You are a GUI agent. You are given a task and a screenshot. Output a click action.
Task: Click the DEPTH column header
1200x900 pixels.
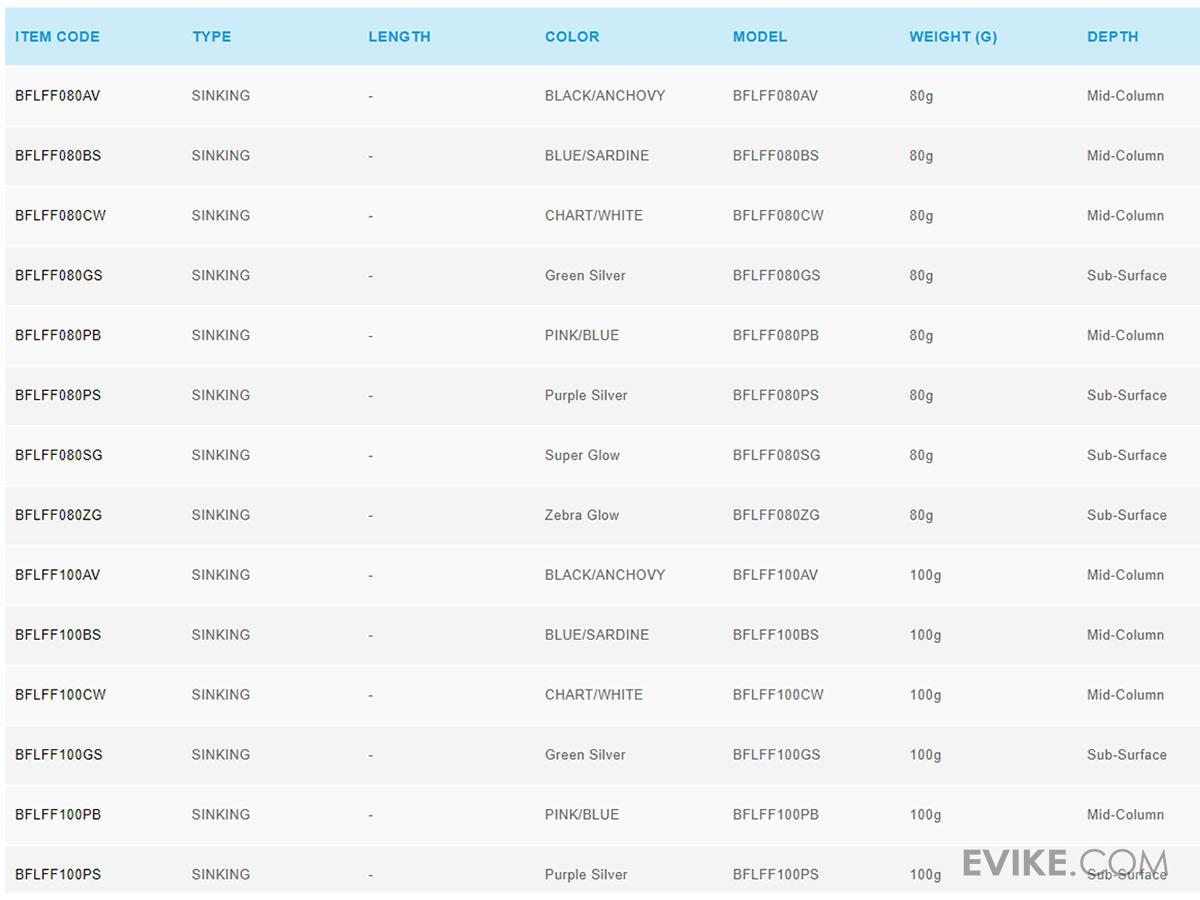[1112, 37]
